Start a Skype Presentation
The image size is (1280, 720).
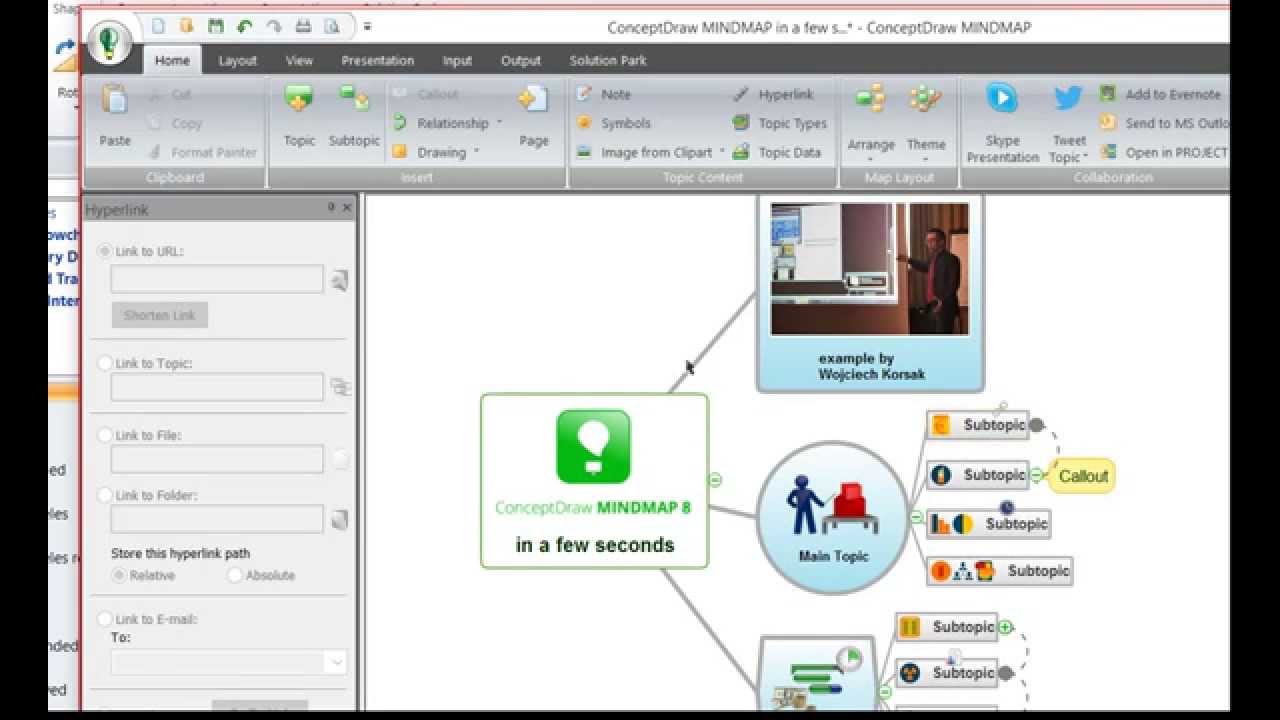click(x=1003, y=122)
